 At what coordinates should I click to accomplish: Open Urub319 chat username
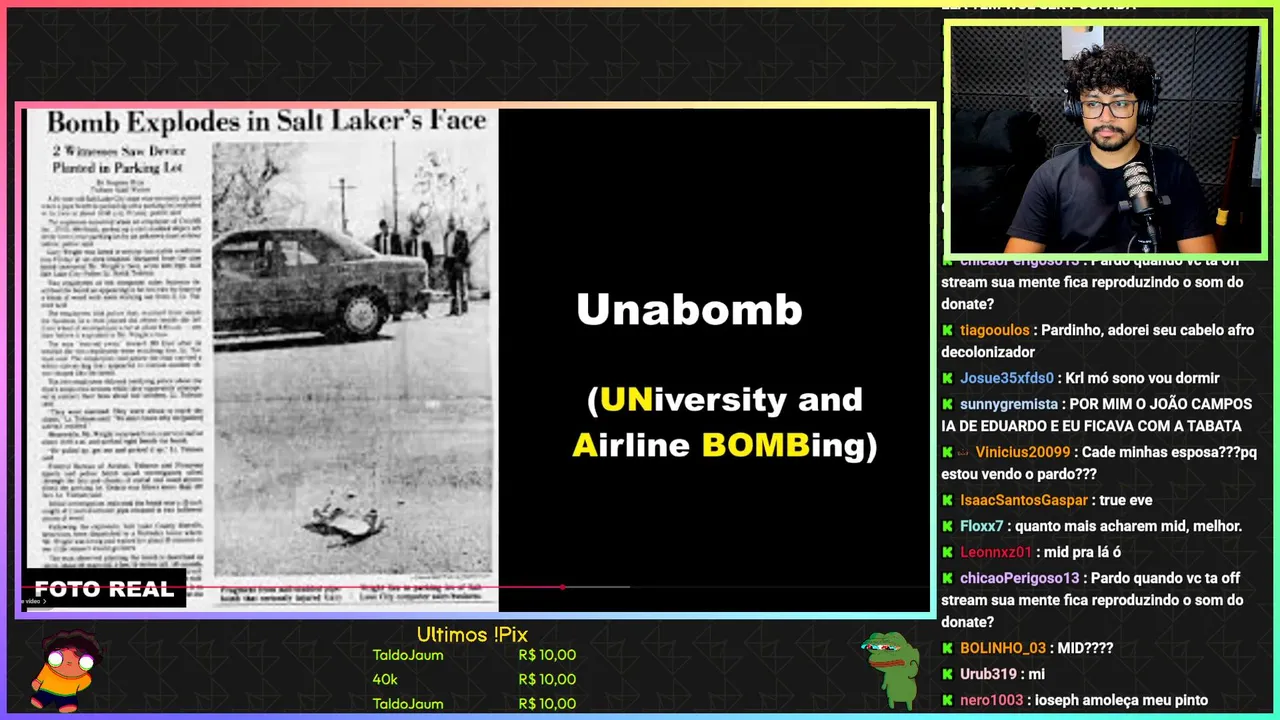coord(989,674)
